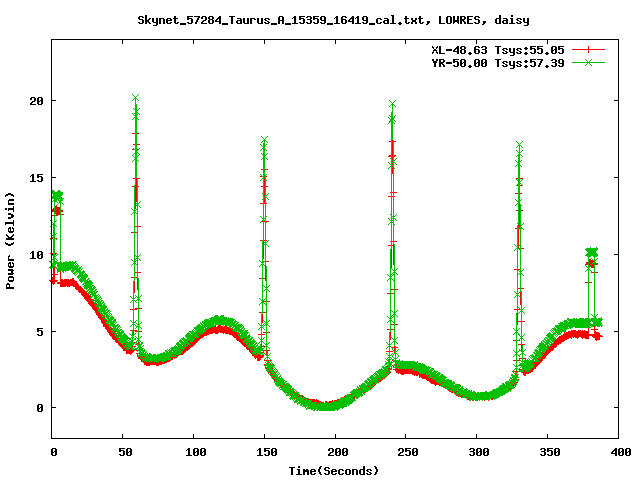Click x-axis tick label 50
This screenshot has width=640, height=480.
125,452
